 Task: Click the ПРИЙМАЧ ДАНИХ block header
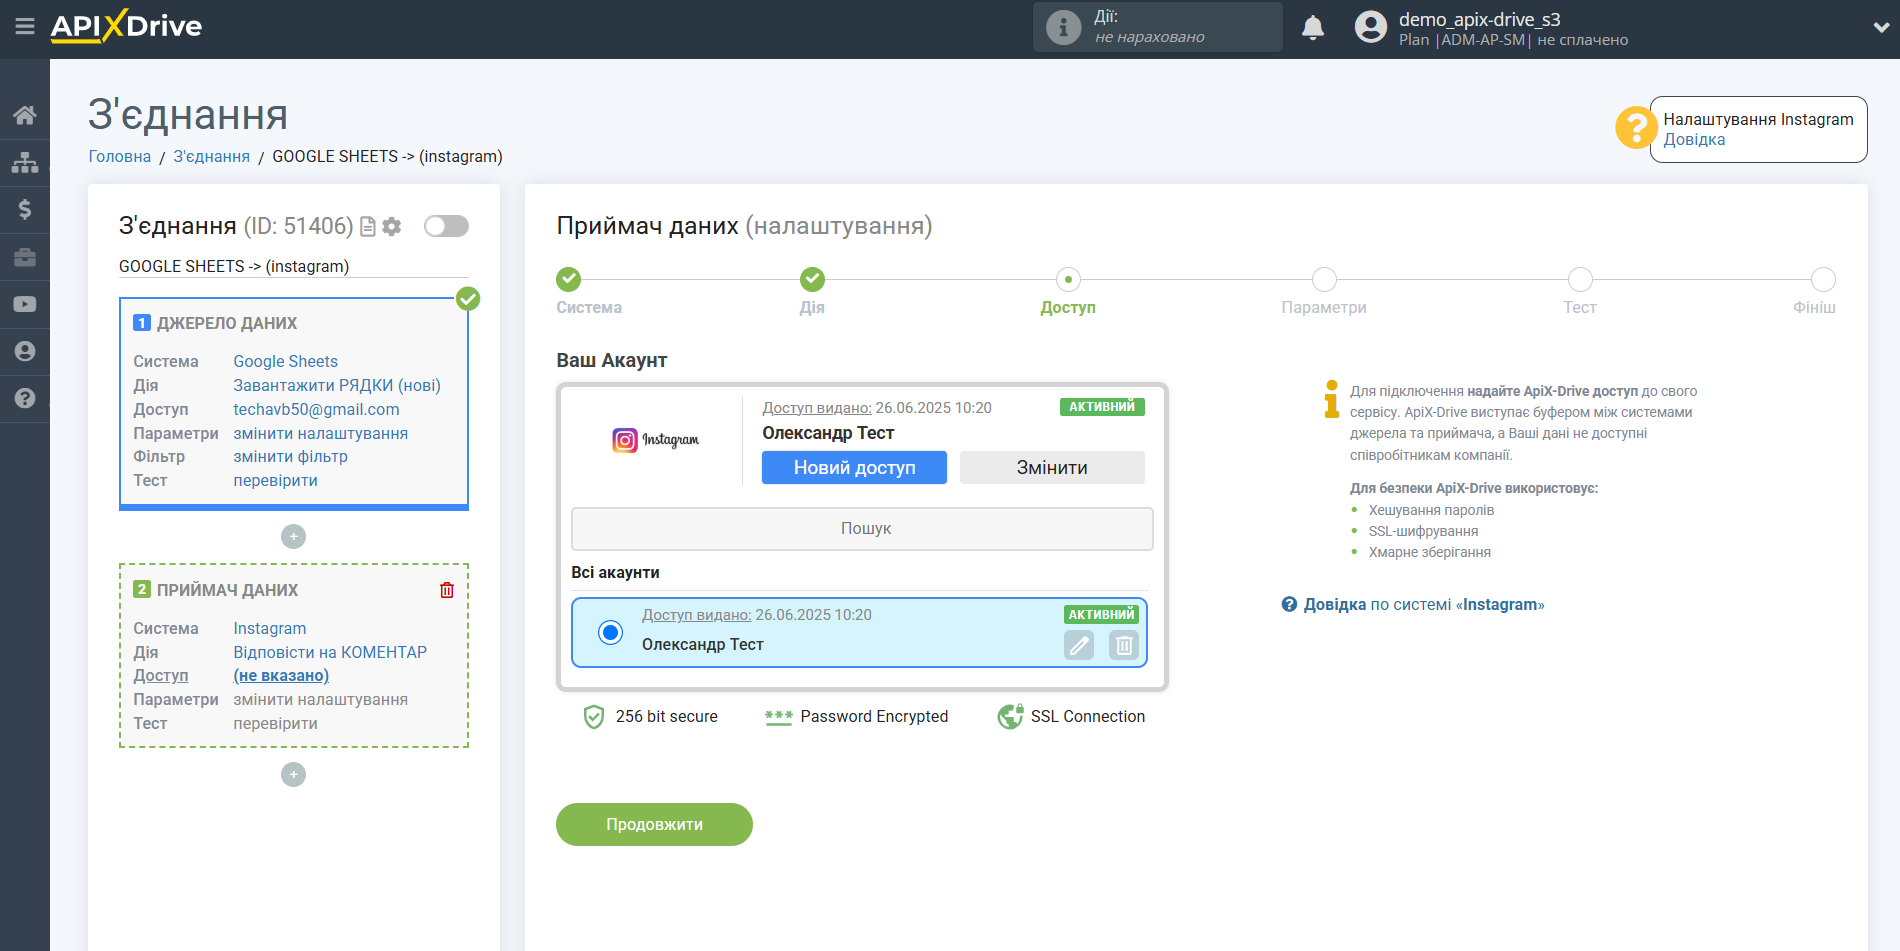pos(227,590)
